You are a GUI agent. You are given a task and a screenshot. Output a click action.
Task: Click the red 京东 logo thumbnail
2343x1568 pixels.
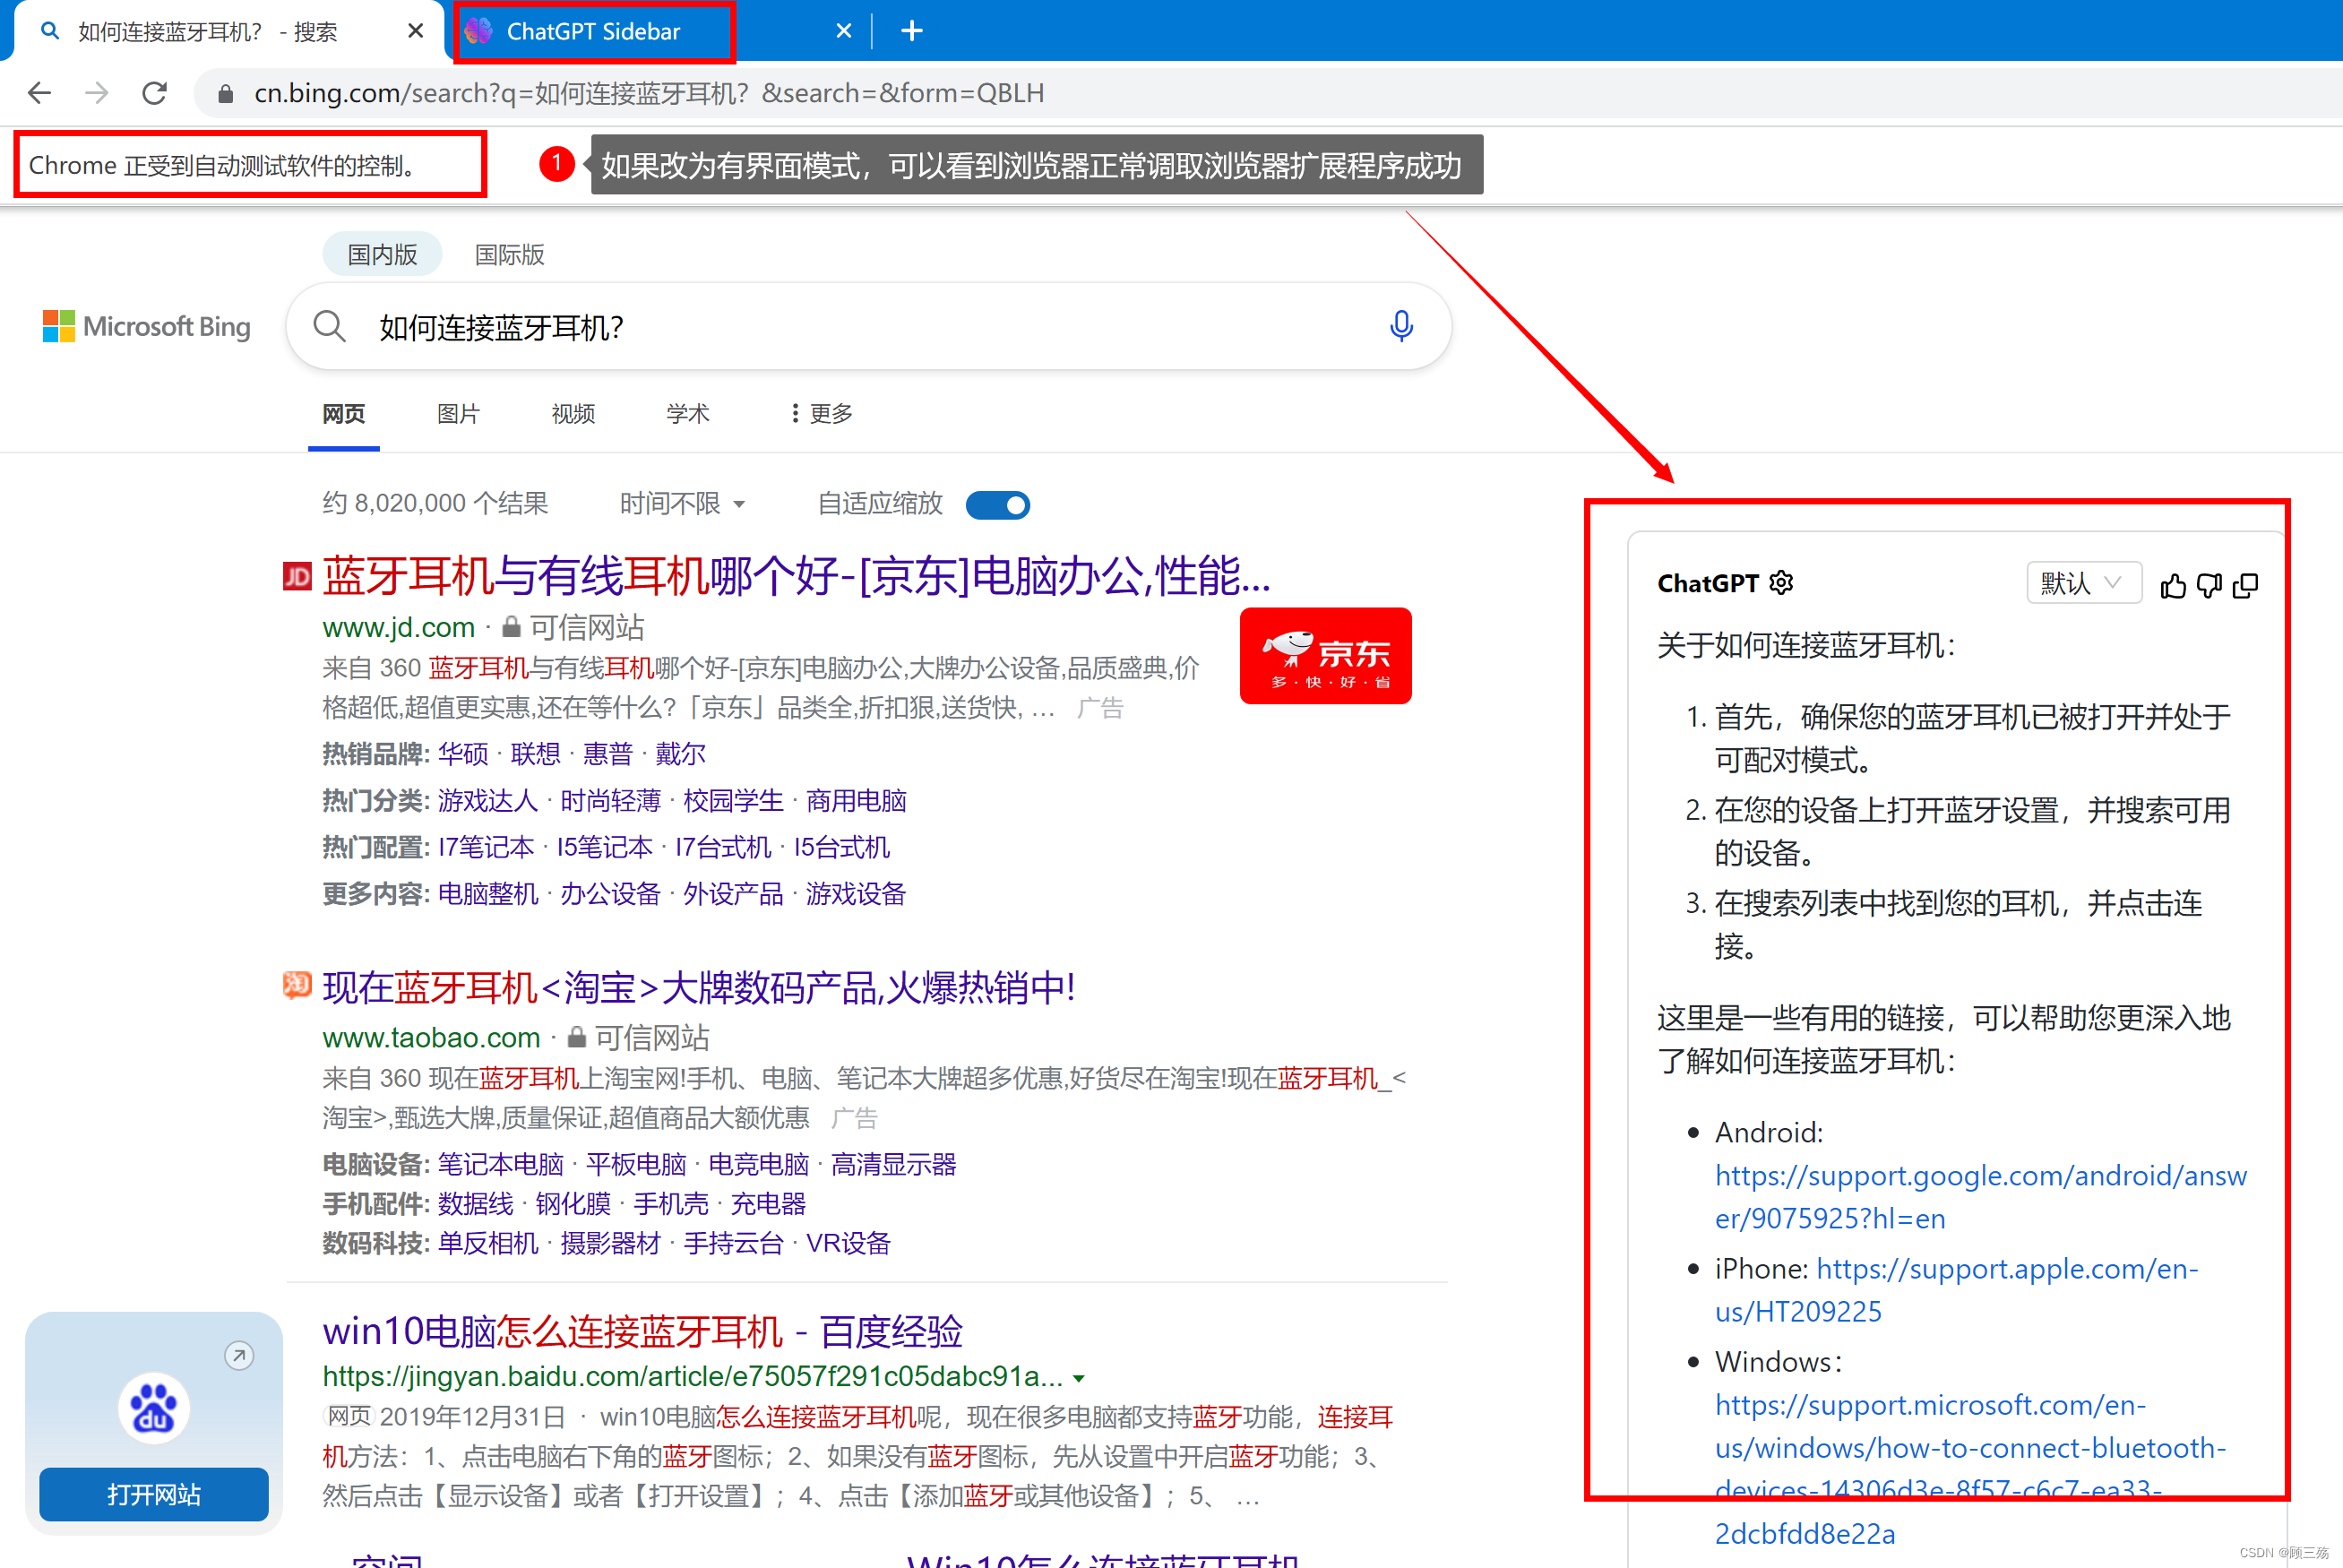pyautogui.click(x=1325, y=656)
